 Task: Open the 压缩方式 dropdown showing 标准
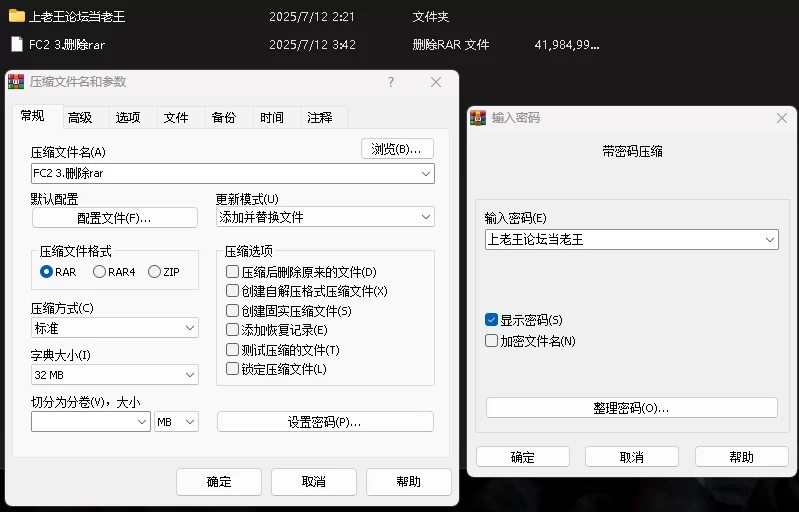[x=115, y=328]
